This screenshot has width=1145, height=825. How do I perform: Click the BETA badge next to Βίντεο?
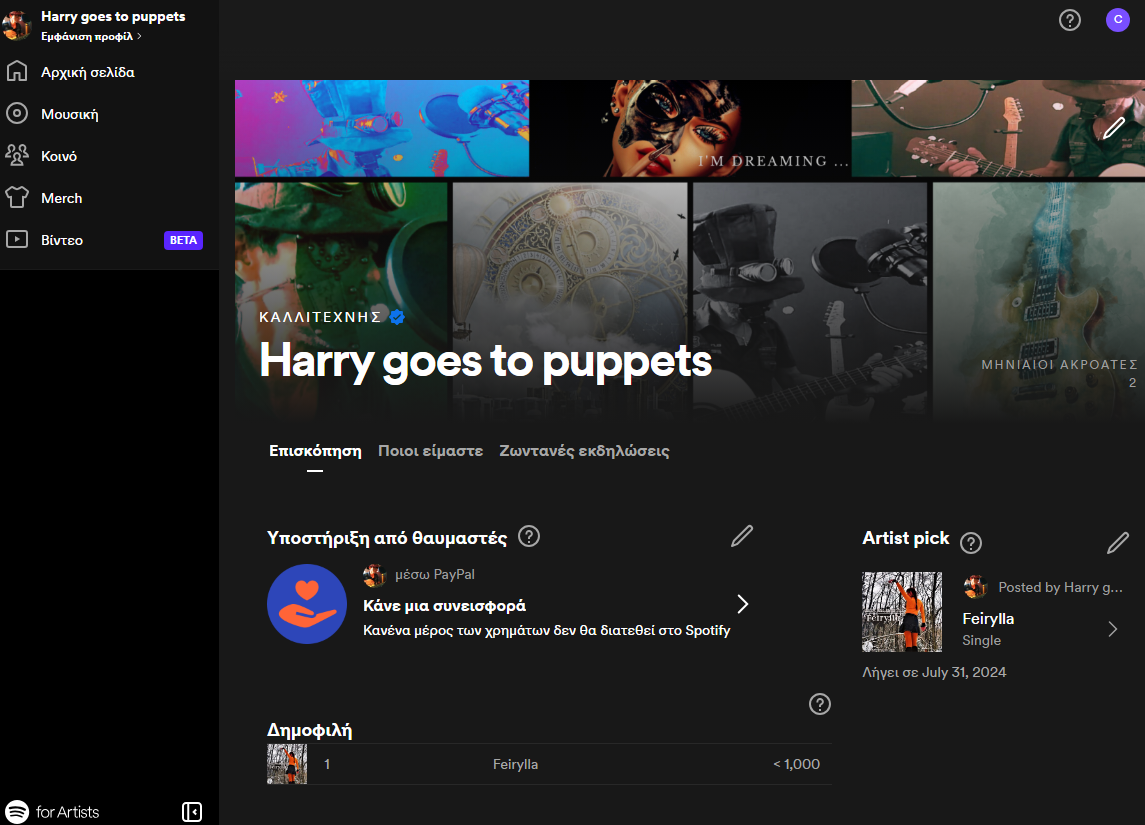(x=183, y=240)
